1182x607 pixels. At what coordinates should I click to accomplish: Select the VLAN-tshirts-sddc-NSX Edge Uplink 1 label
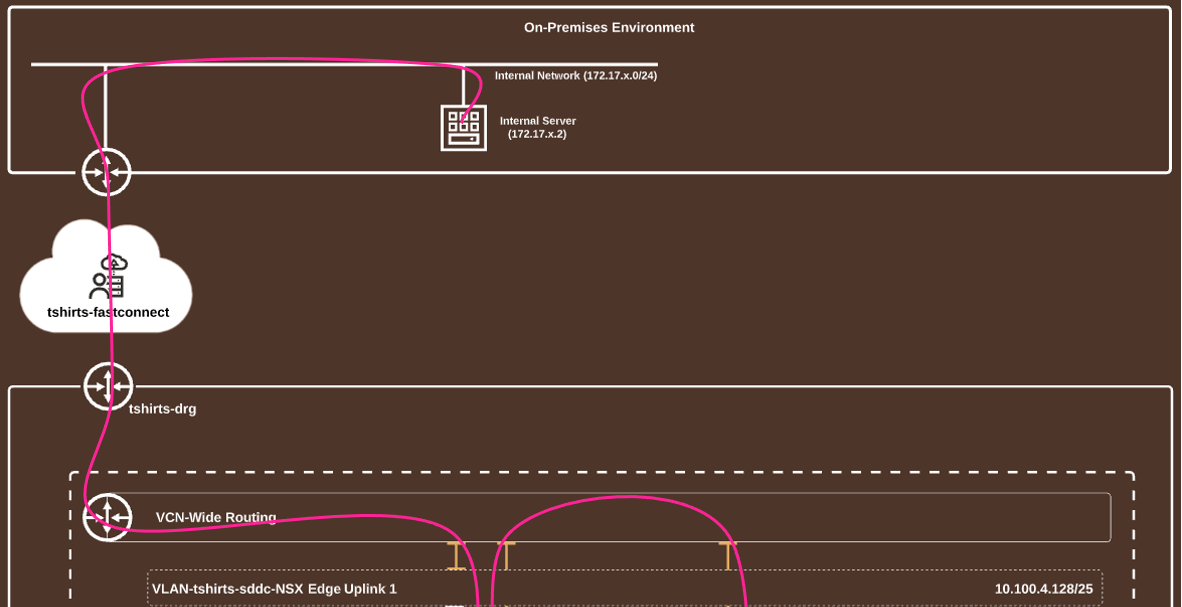pos(274,589)
